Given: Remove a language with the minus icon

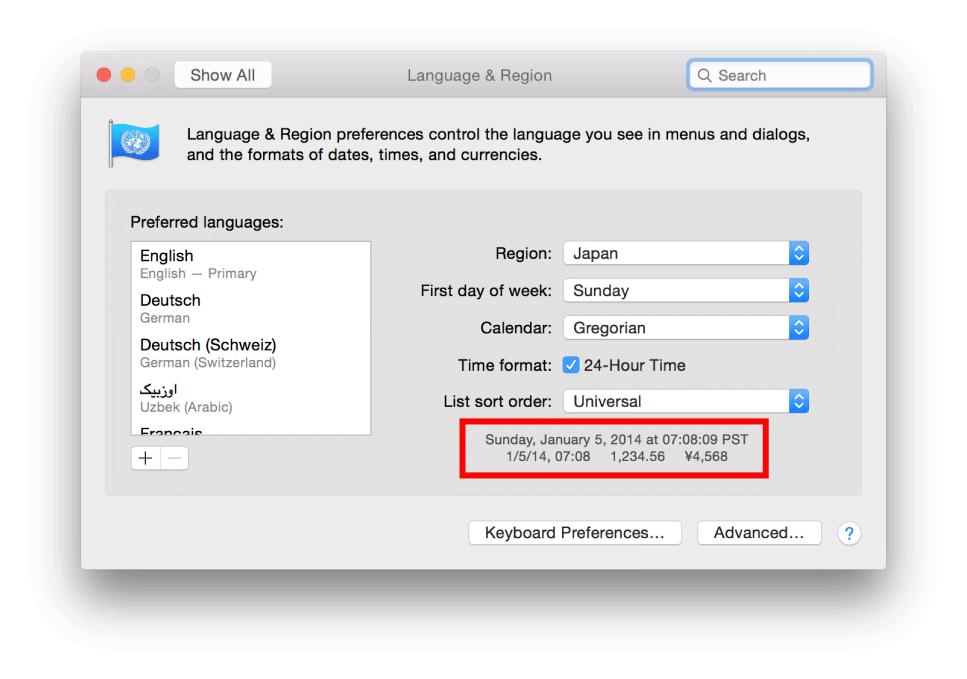Looking at the screenshot, I should 173,457.
